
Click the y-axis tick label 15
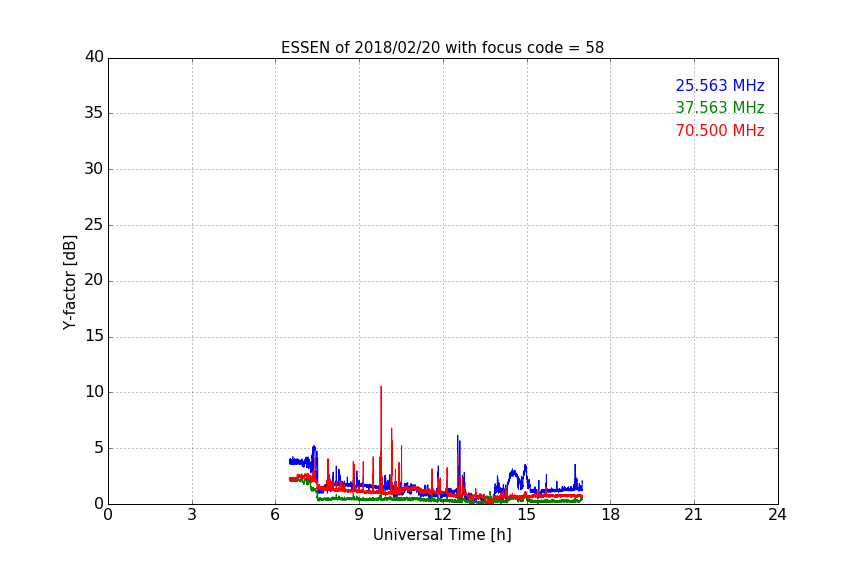pyautogui.click(x=94, y=336)
